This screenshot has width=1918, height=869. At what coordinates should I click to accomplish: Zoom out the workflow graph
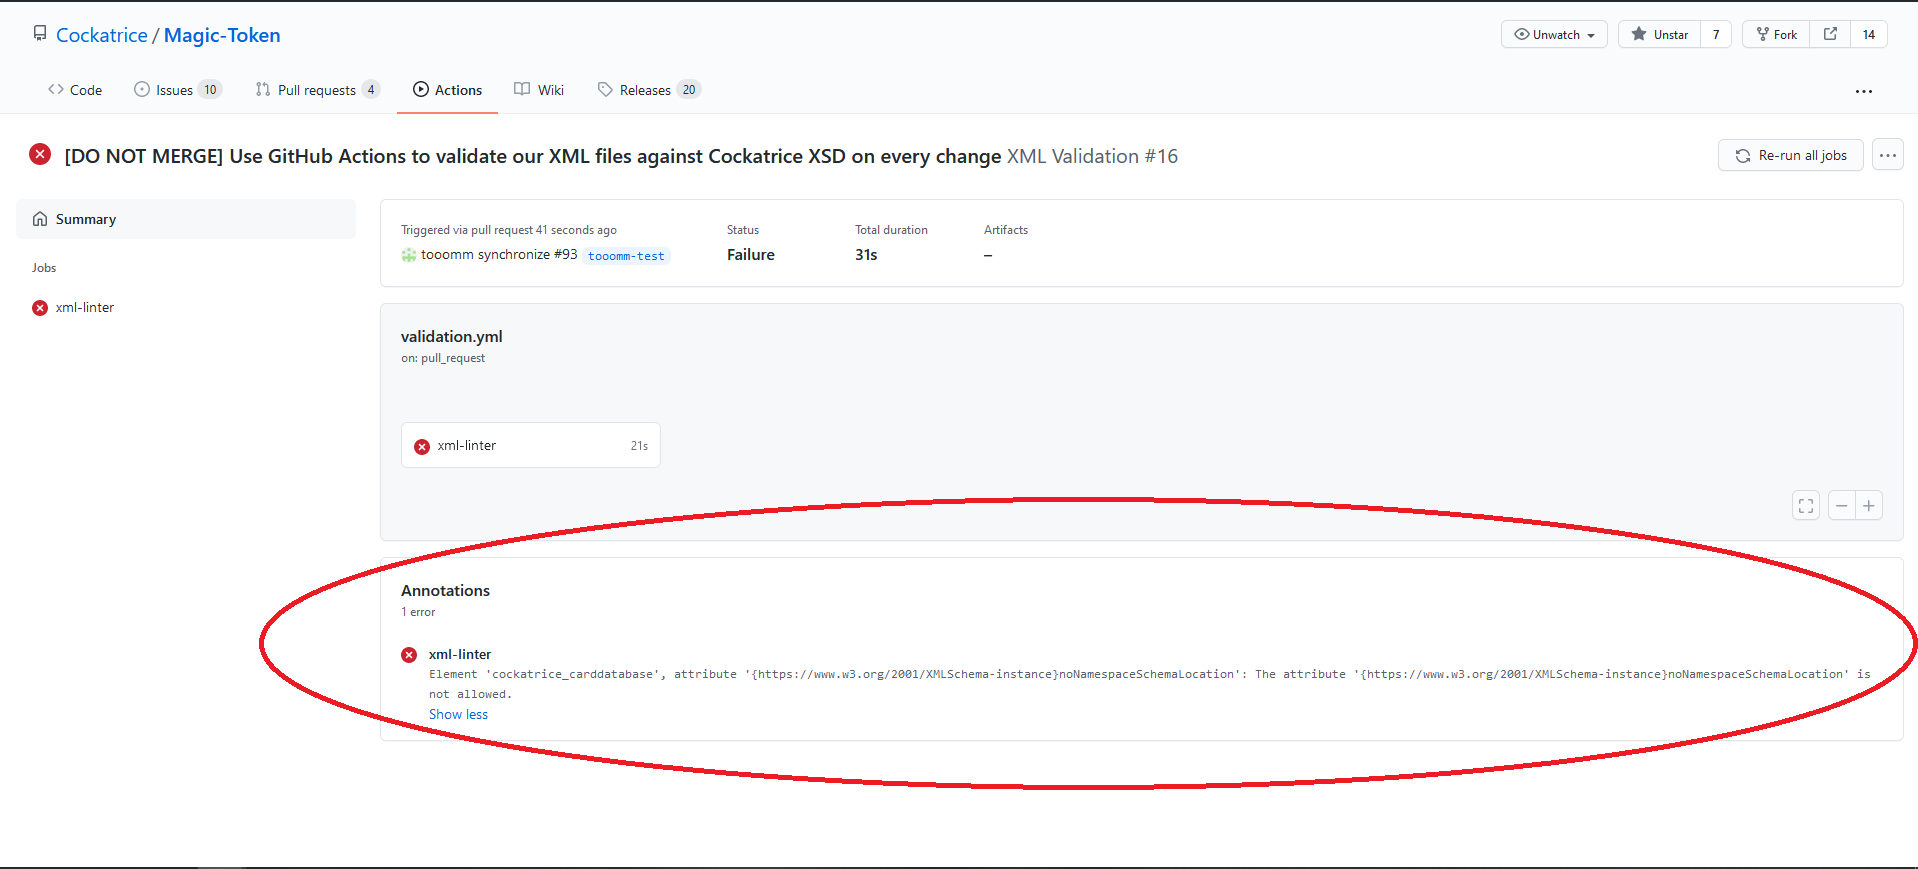pyautogui.click(x=1842, y=506)
